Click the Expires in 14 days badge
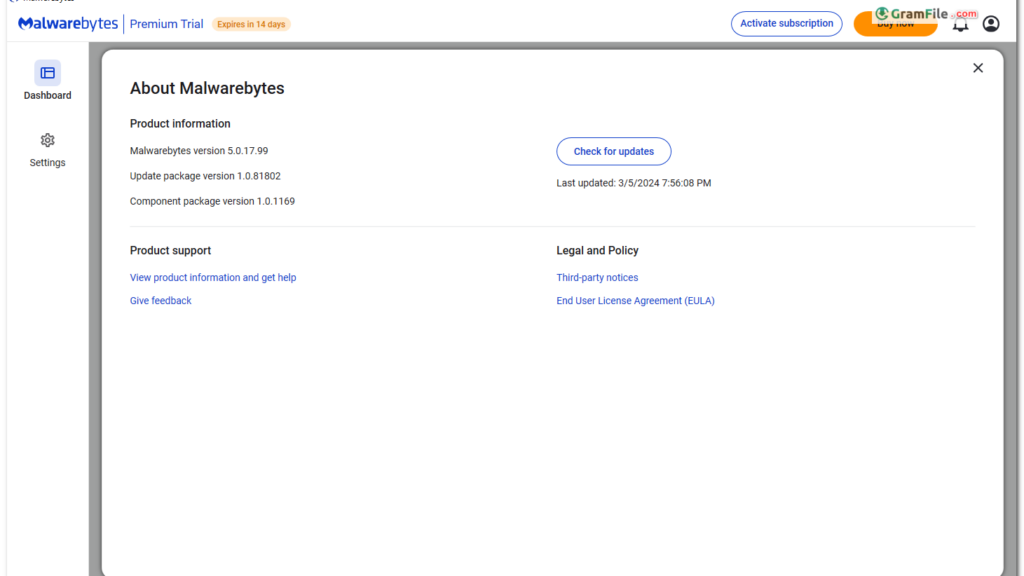1024x576 pixels. tap(251, 25)
